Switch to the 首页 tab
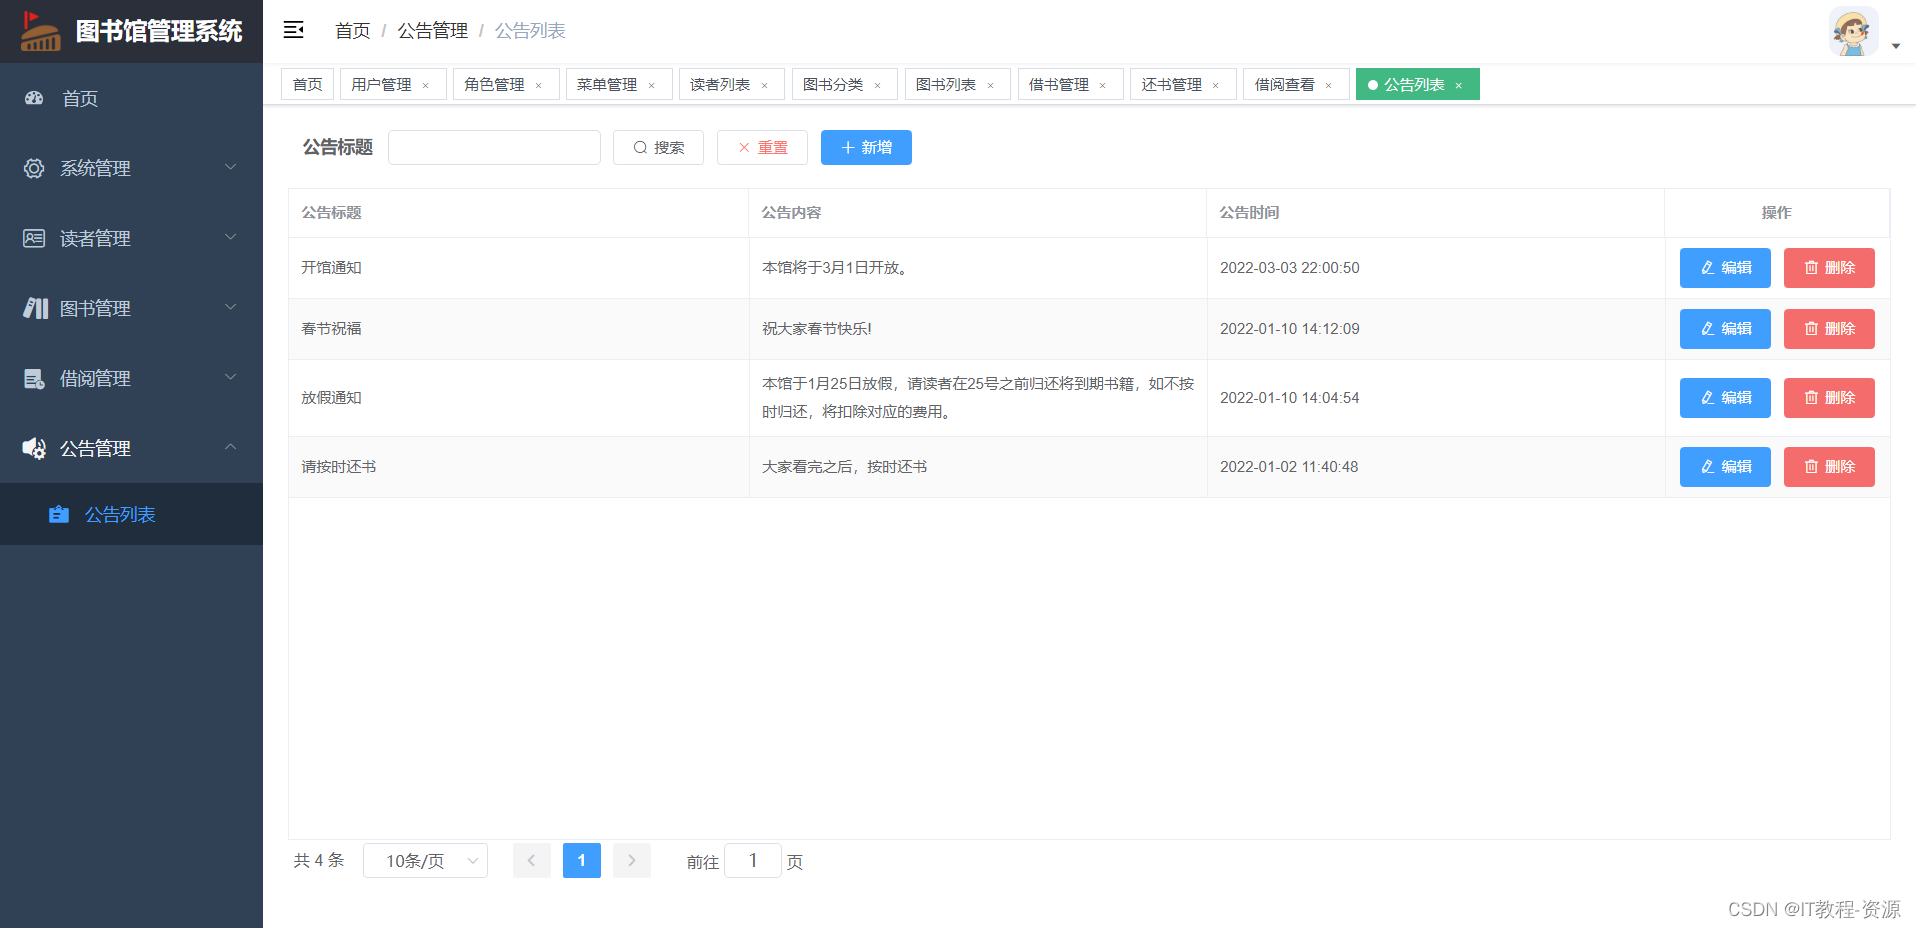Viewport: 1916px width, 928px height. coord(307,84)
